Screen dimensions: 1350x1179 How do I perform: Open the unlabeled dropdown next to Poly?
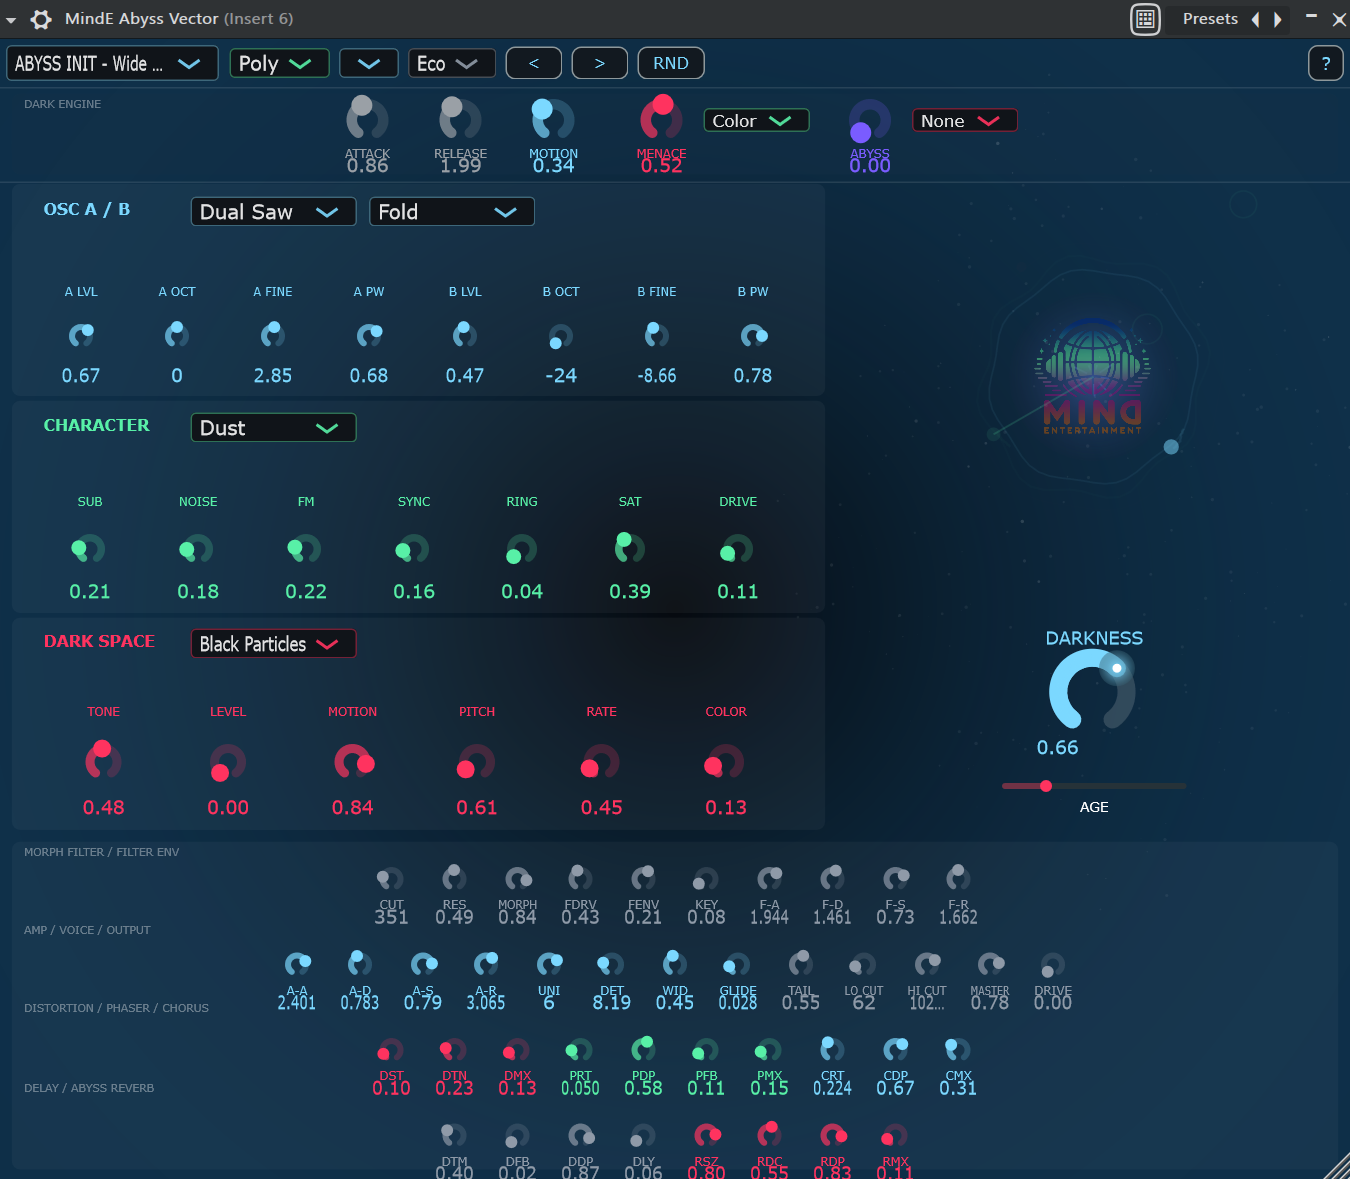pyautogui.click(x=369, y=63)
